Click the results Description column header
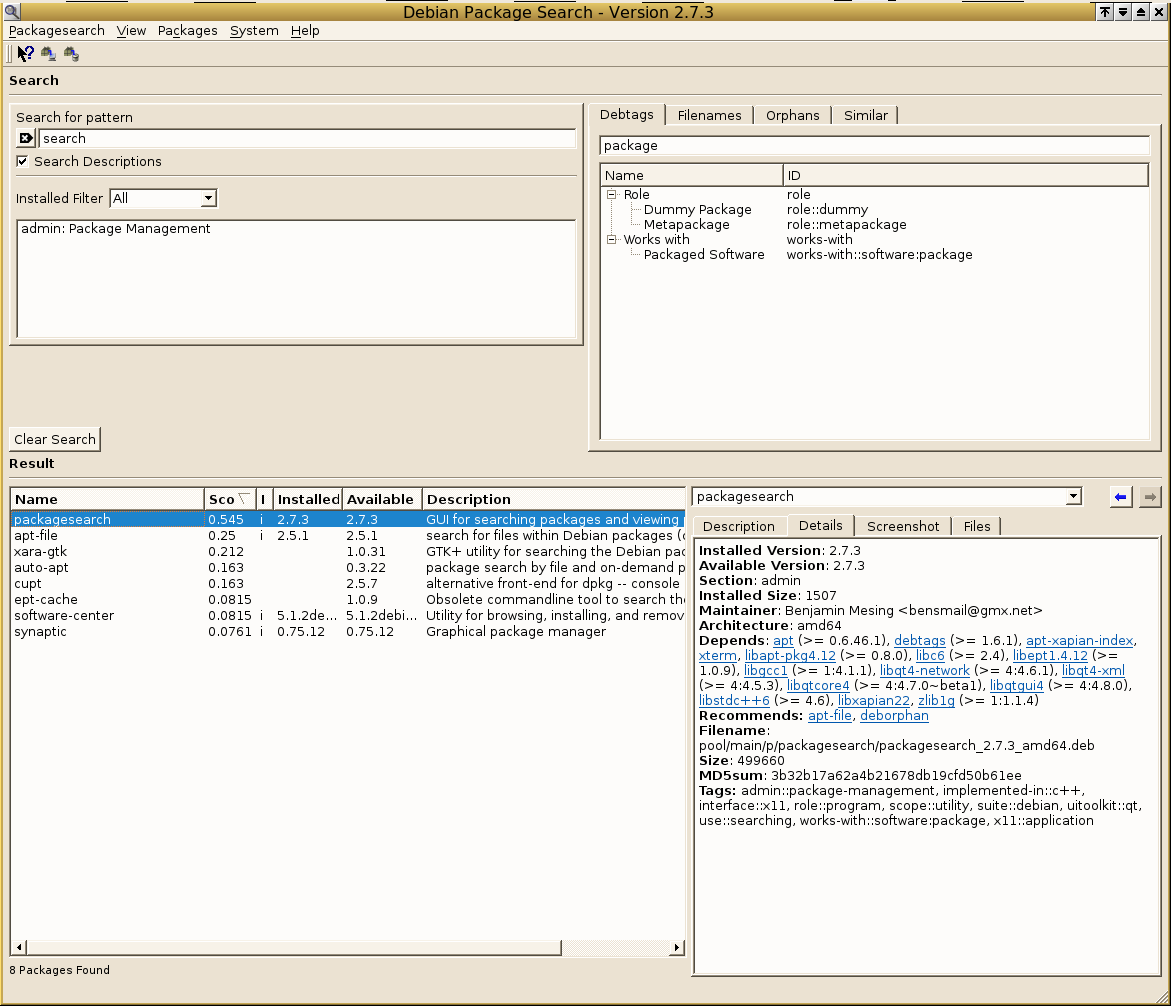Viewport: 1171px width, 1006px height. tap(553, 499)
